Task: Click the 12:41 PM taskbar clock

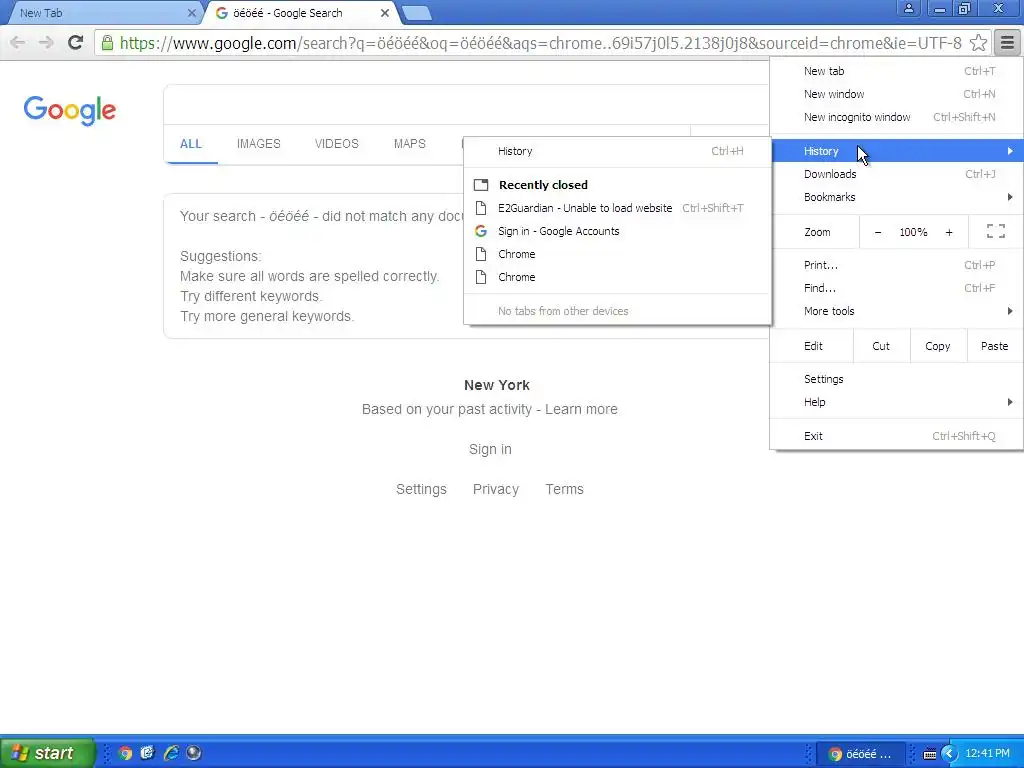Action: click(x=987, y=754)
